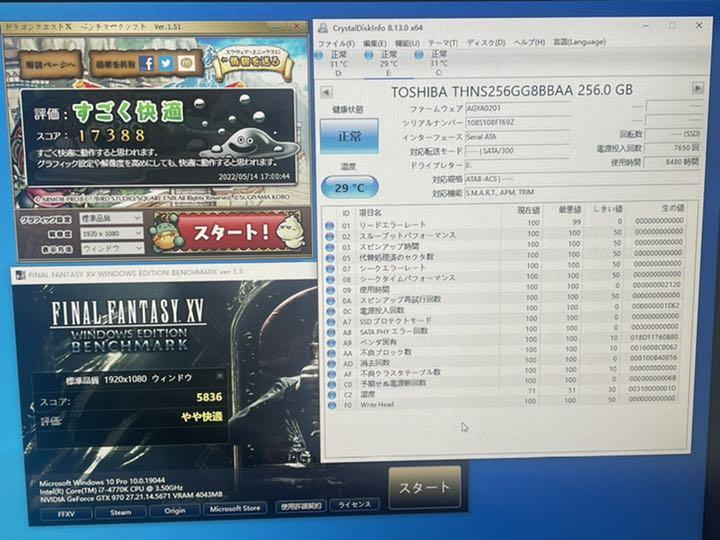This screenshot has height=540, width=720.
Task: Click status icon of 使用時間 row (ID 09)
Action: click(330, 290)
